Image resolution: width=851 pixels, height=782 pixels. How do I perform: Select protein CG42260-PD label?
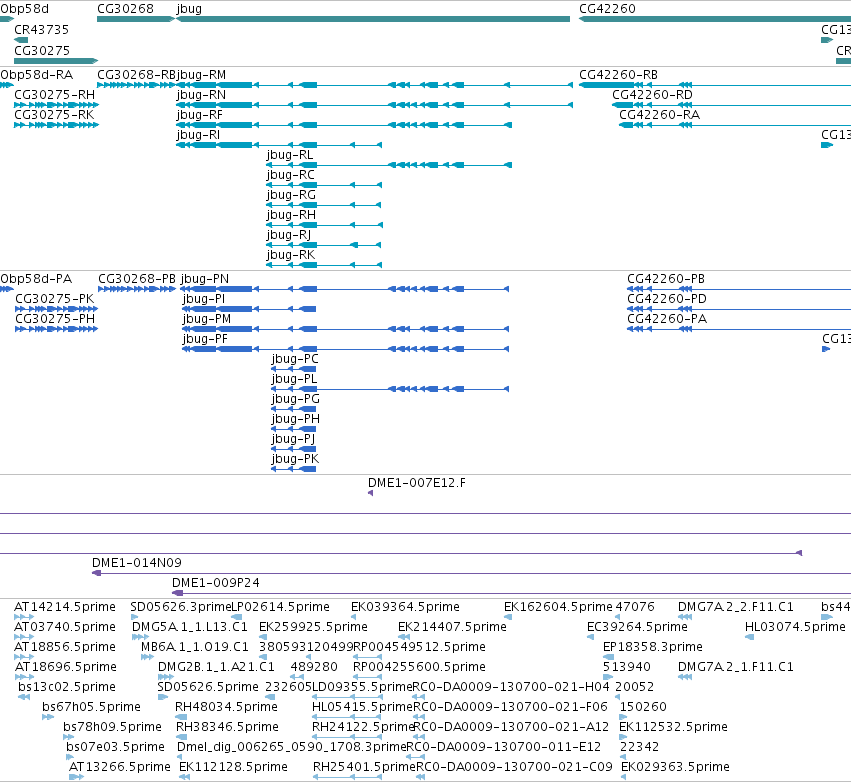(667, 299)
